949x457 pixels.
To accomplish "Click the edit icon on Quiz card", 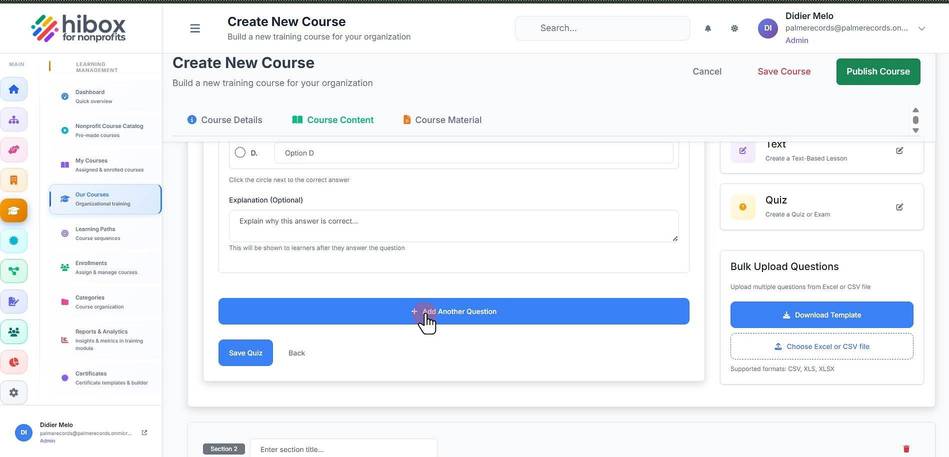I will coord(899,207).
